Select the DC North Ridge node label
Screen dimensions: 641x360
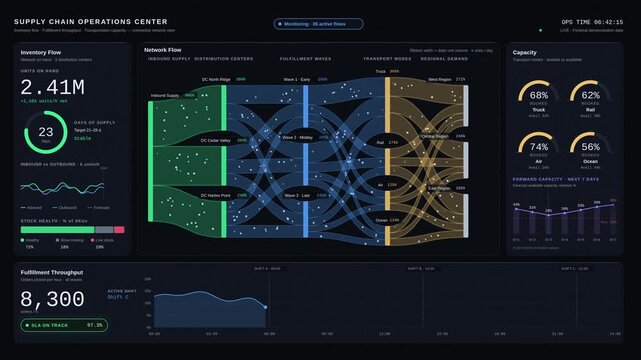pos(216,79)
